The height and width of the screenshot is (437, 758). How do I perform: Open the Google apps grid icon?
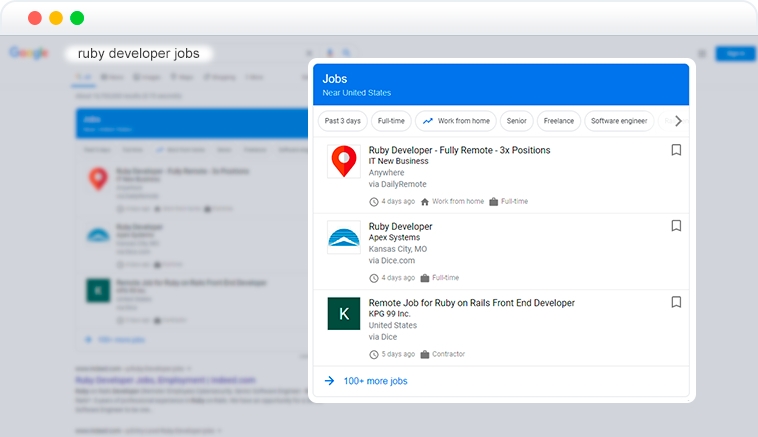tap(702, 54)
